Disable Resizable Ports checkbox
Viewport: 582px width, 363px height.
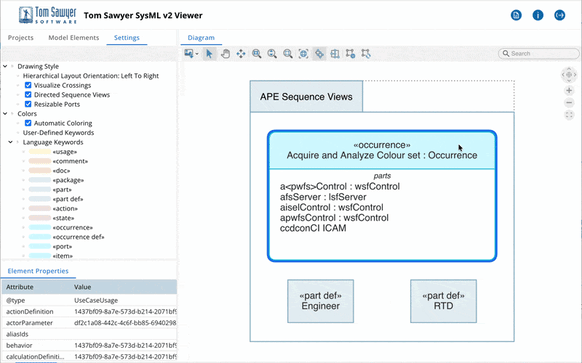(28, 104)
